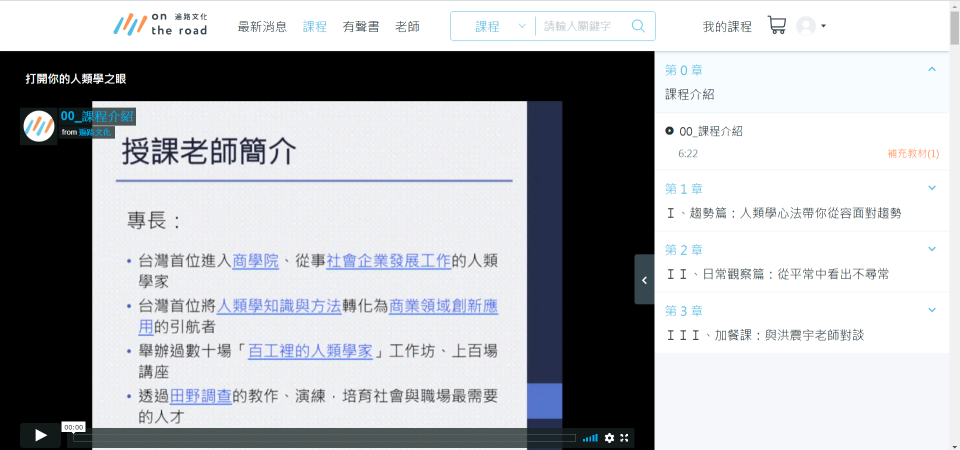Open 補充教材(1) supplementary materials
The height and width of the screenshot is (450, 960).
point(913,154)
